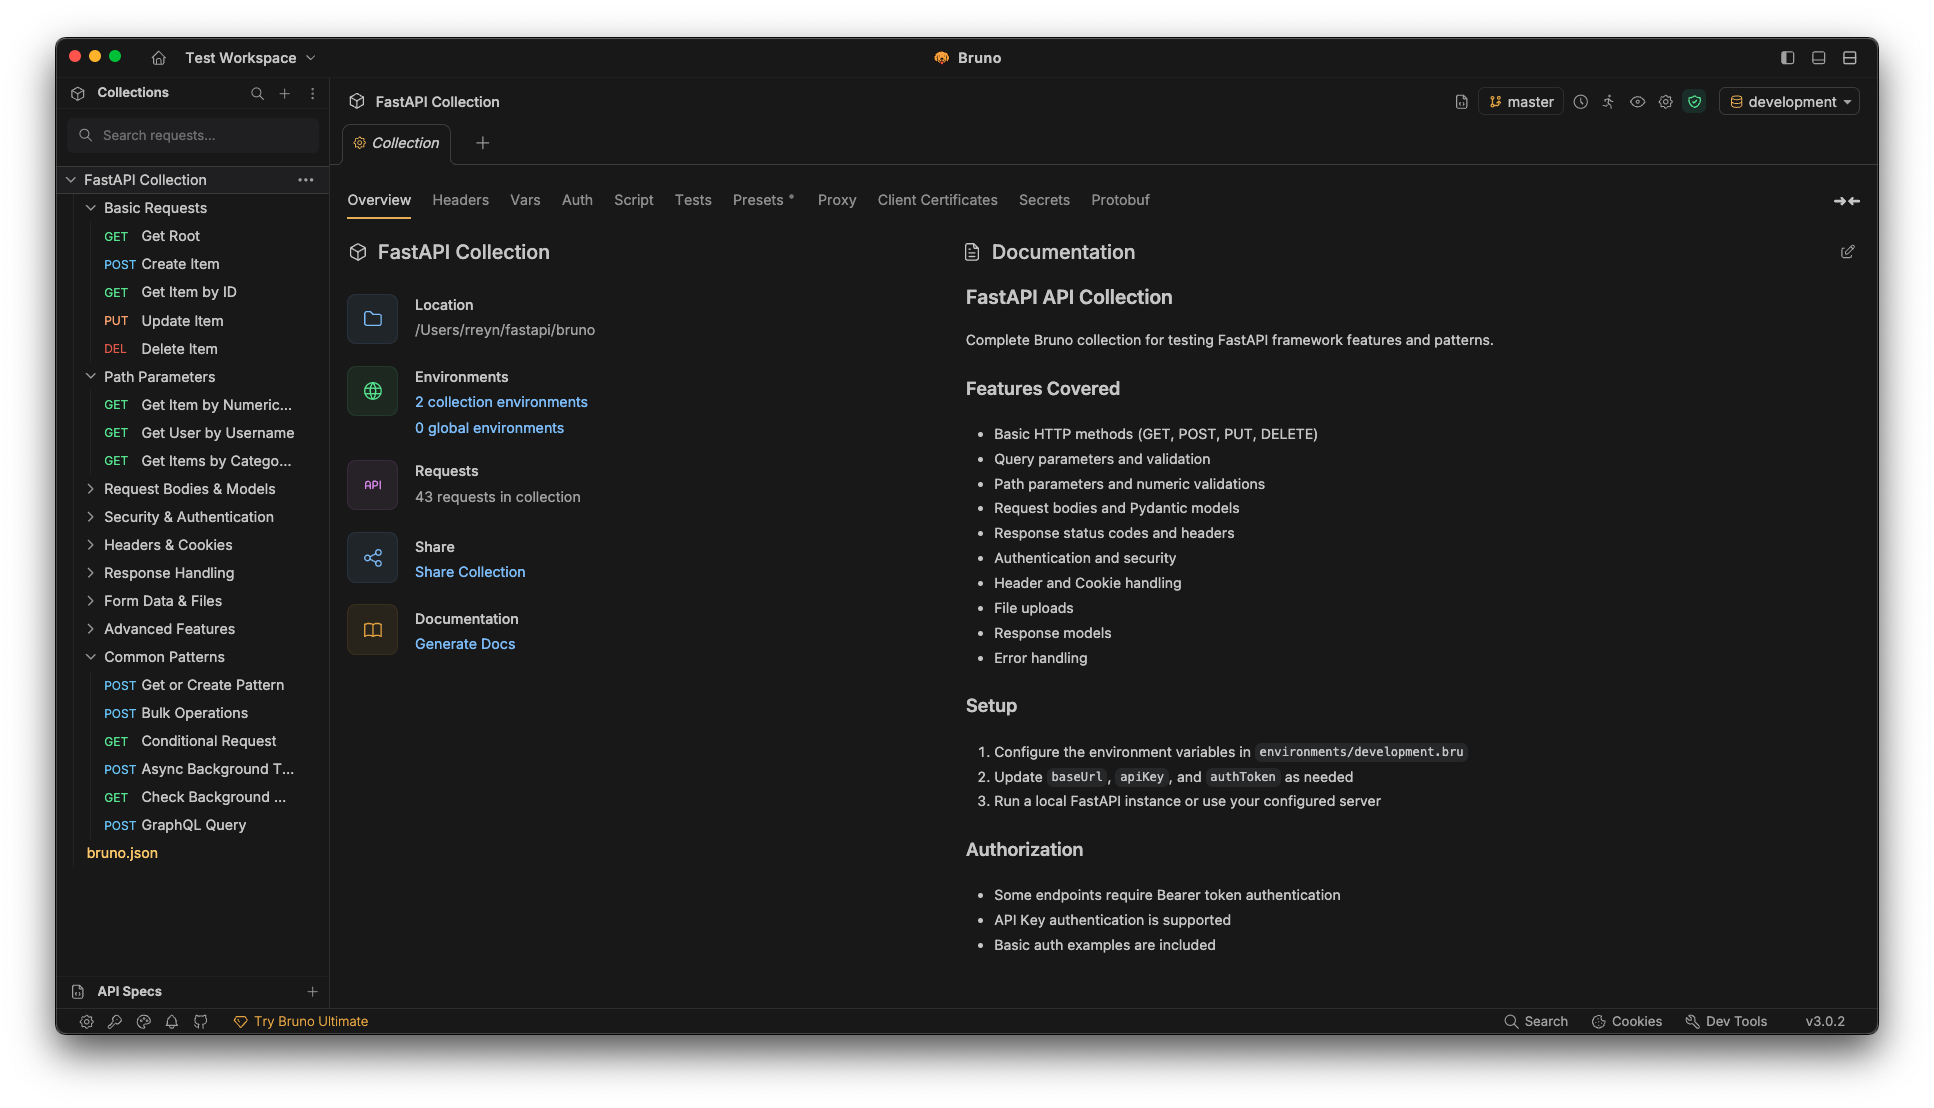This screenshot has height=1108, width=1934.
Task: Click the Generate Docs link
Action: (x=465, y=644)
